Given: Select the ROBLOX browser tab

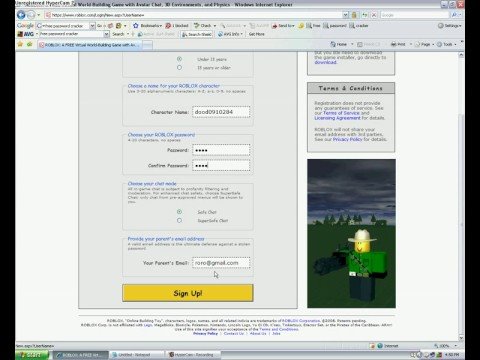Looking at the screenshot, I should click(90, 45).
